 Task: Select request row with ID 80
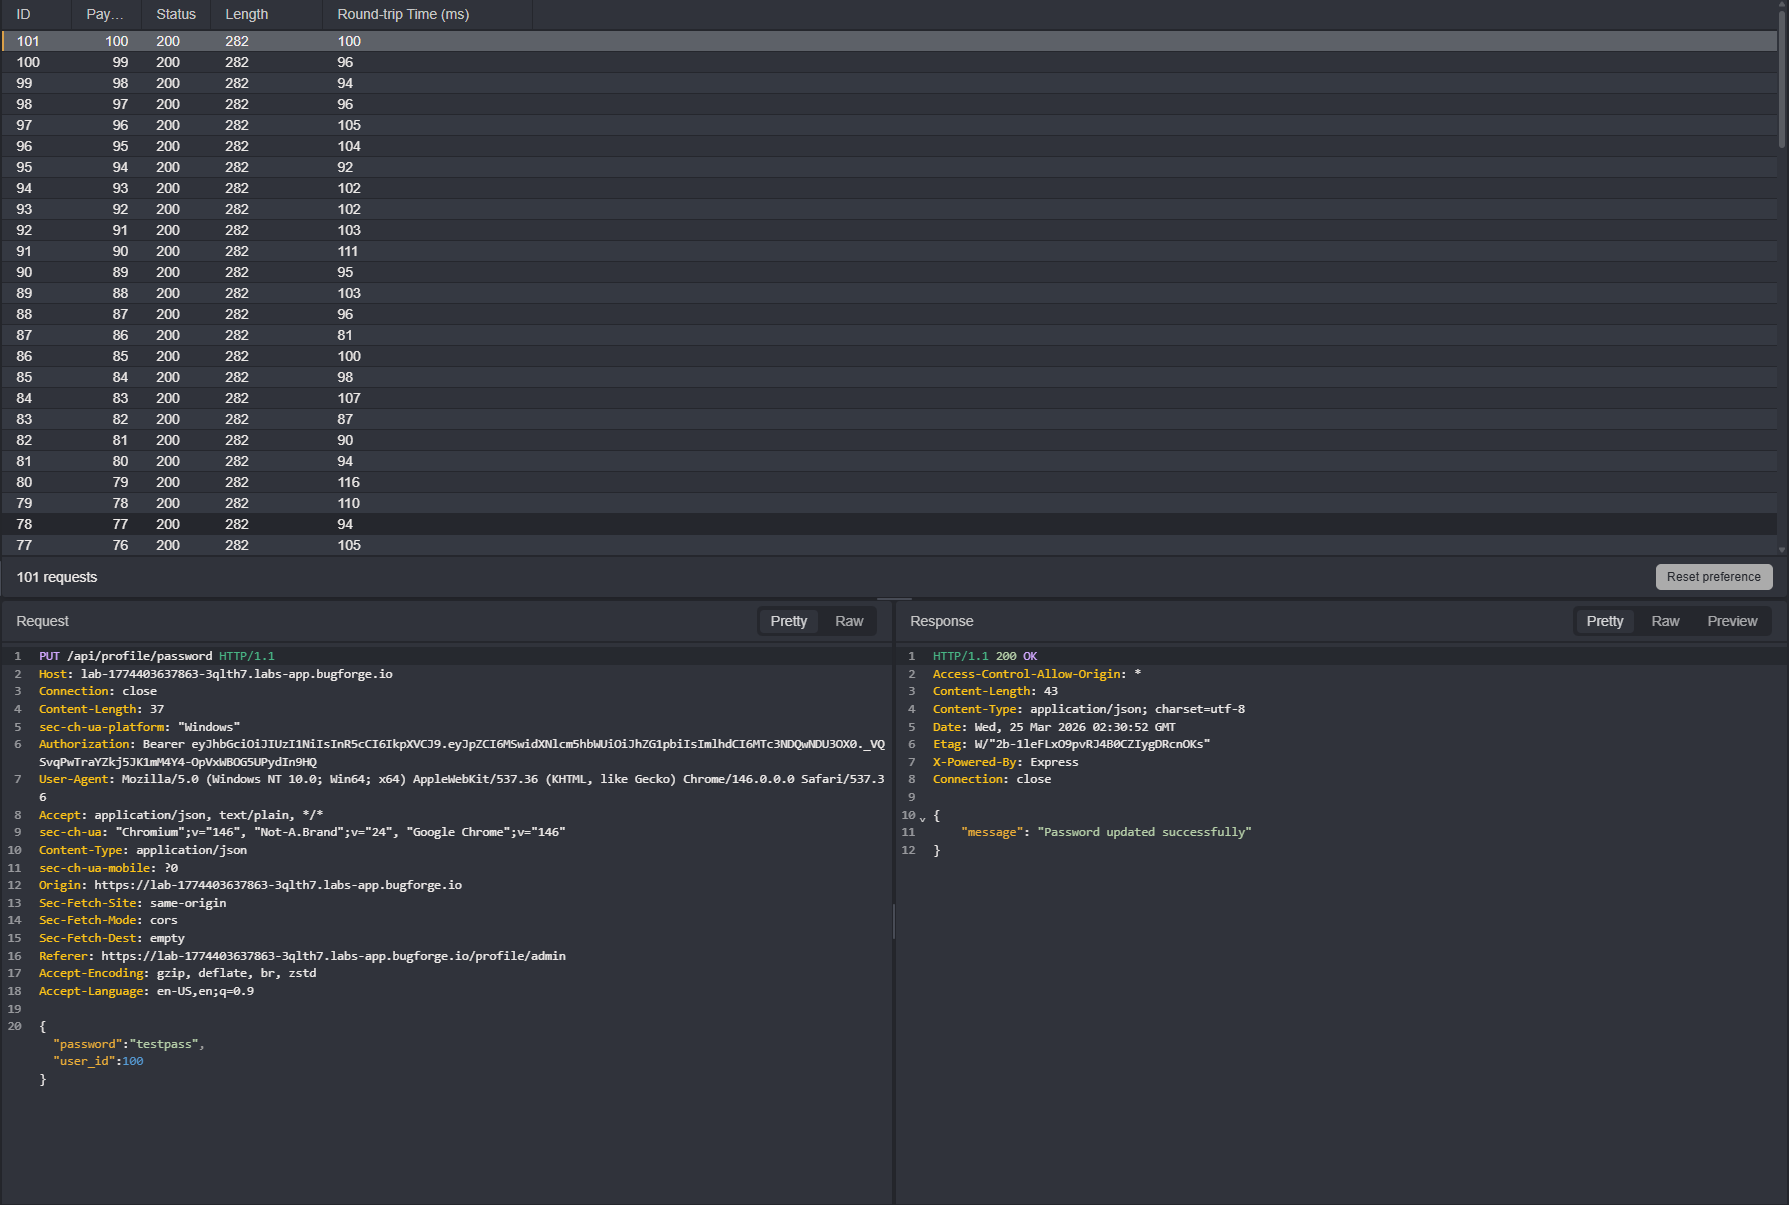pyautogui.click(x=889, y=482)
